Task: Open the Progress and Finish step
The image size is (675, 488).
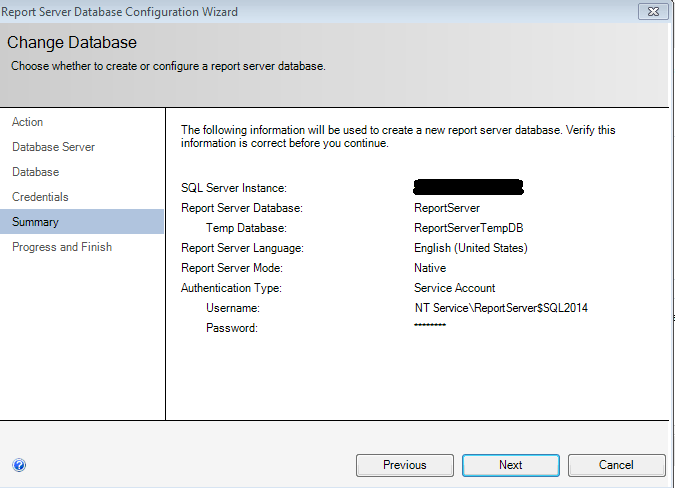Action: coord(62,247)
